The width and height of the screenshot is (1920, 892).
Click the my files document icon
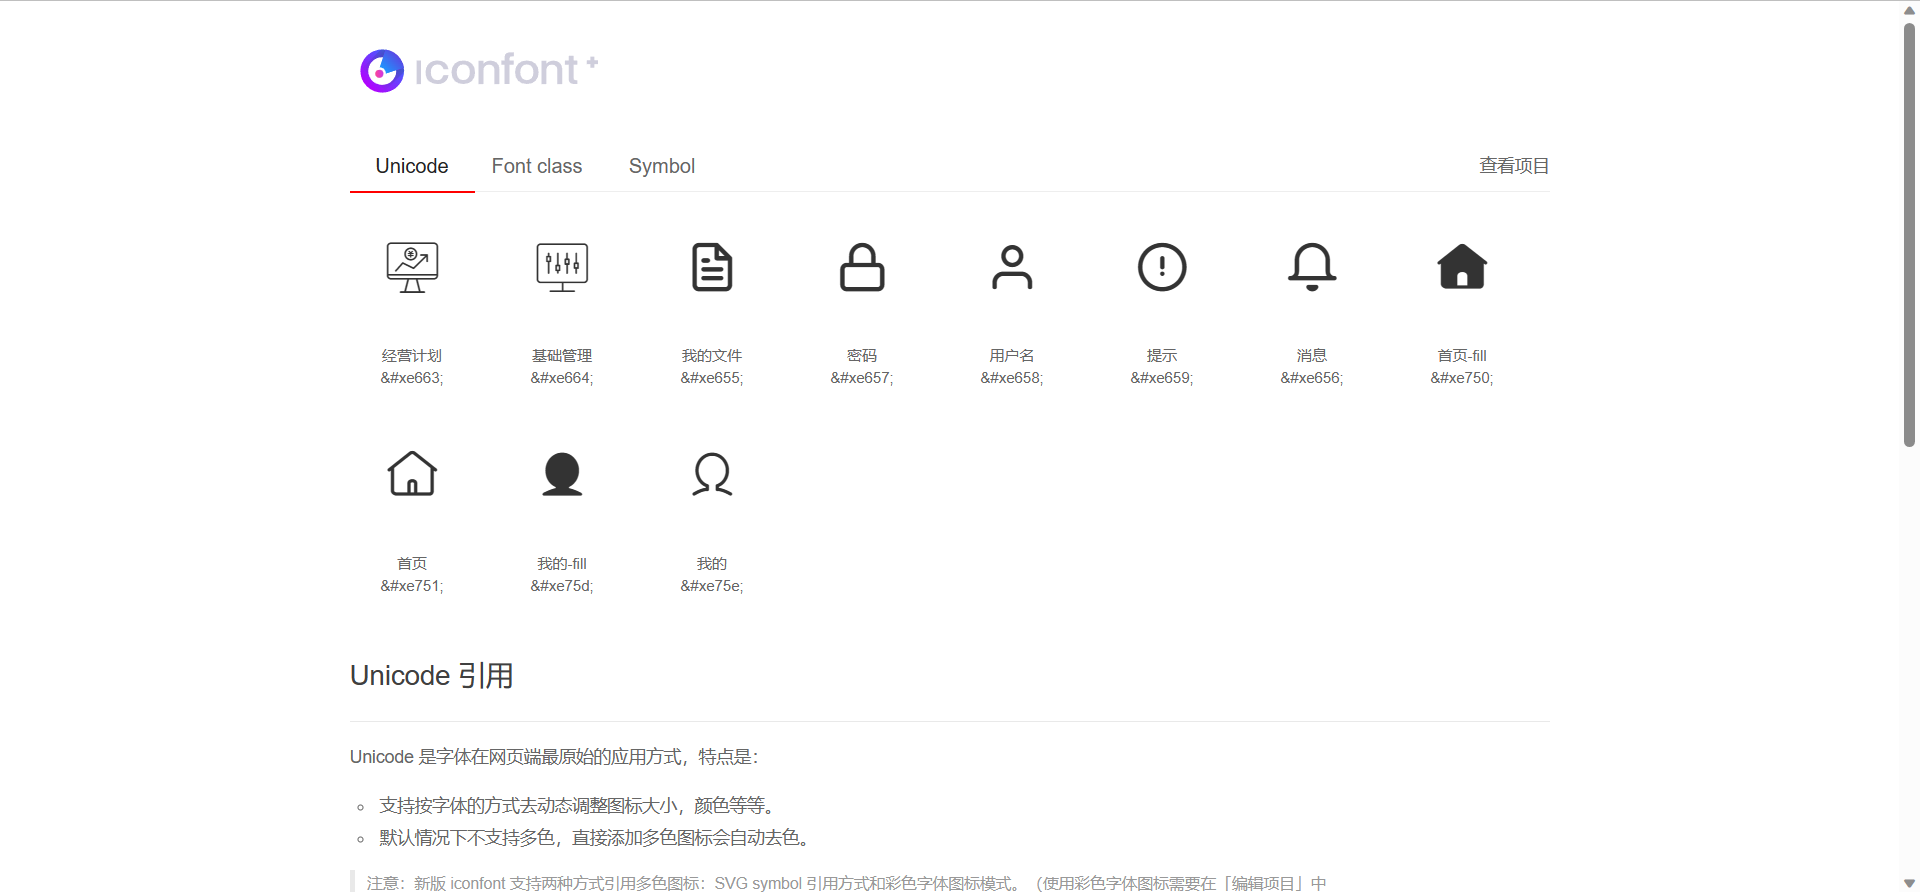tap(712, 267)
